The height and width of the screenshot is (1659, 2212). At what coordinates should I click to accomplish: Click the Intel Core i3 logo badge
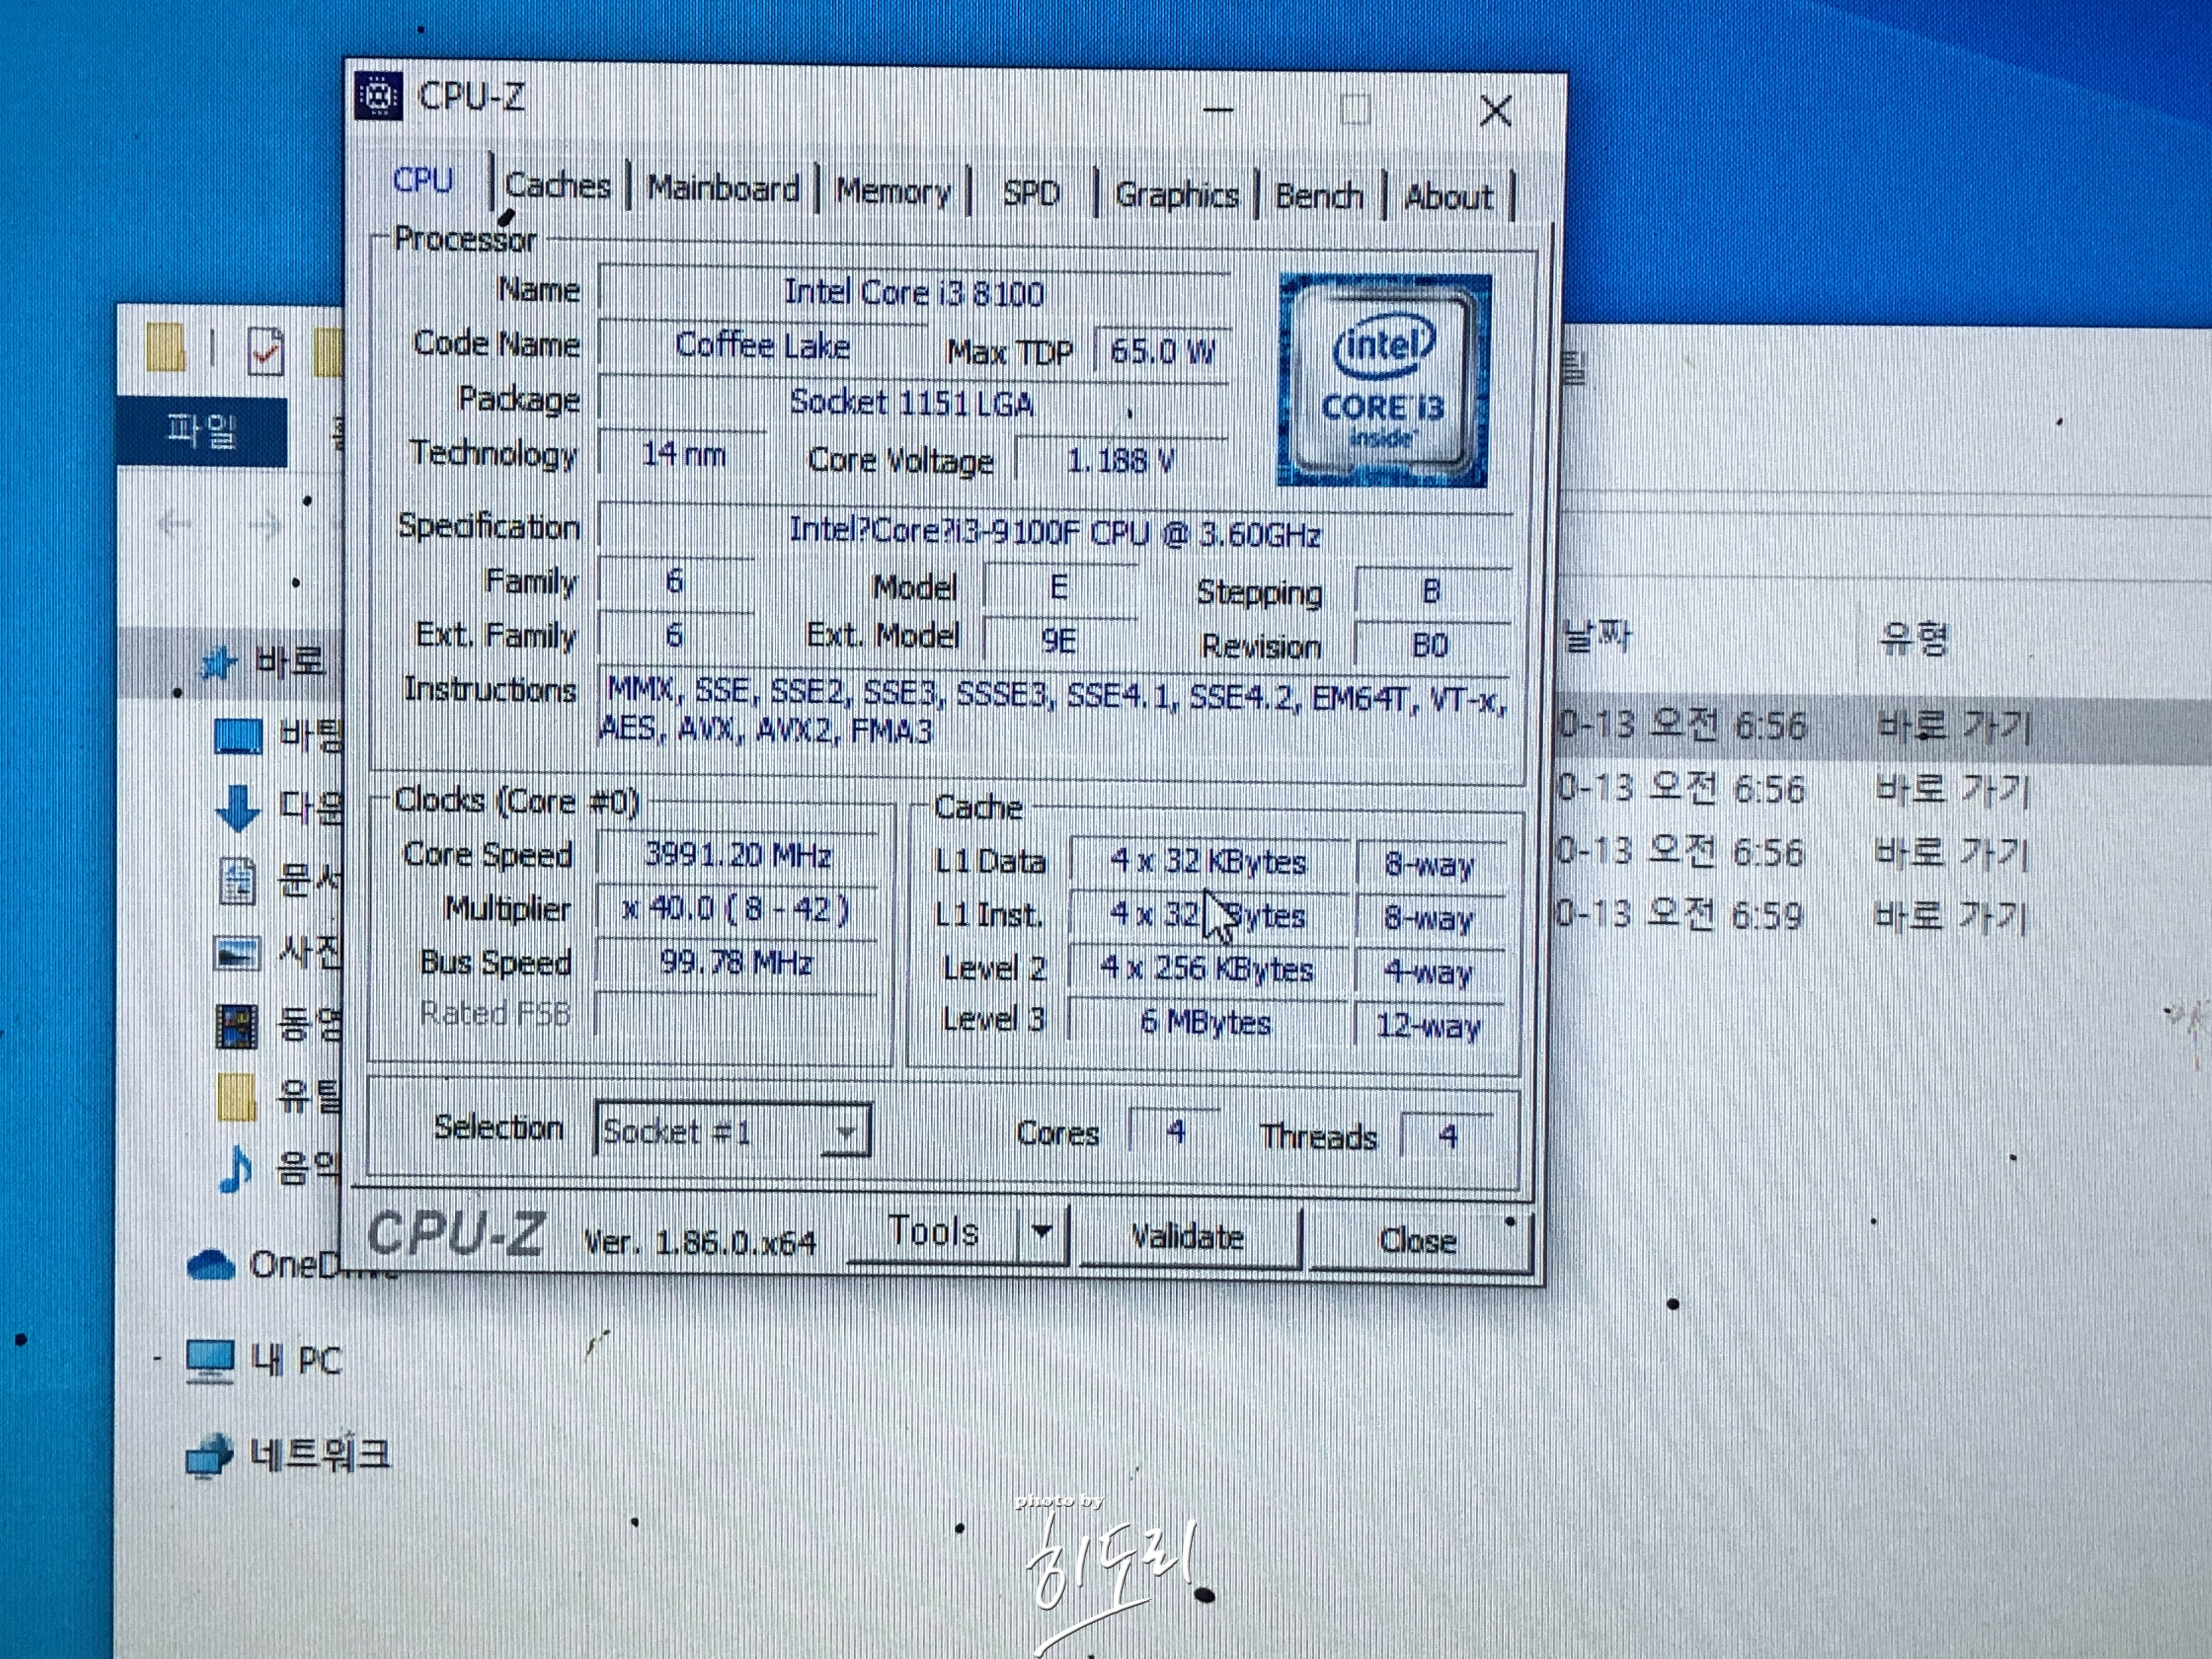[1383, 381]
